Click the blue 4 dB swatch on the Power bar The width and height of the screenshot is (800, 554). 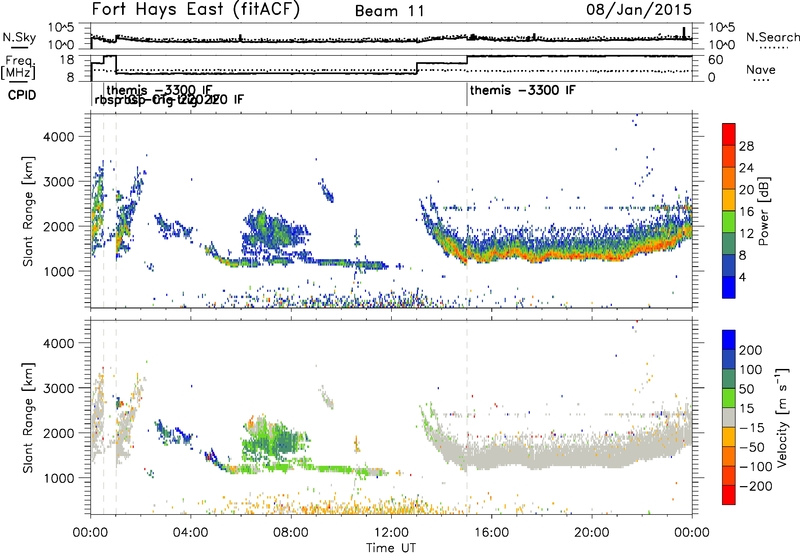coord(729,287)
